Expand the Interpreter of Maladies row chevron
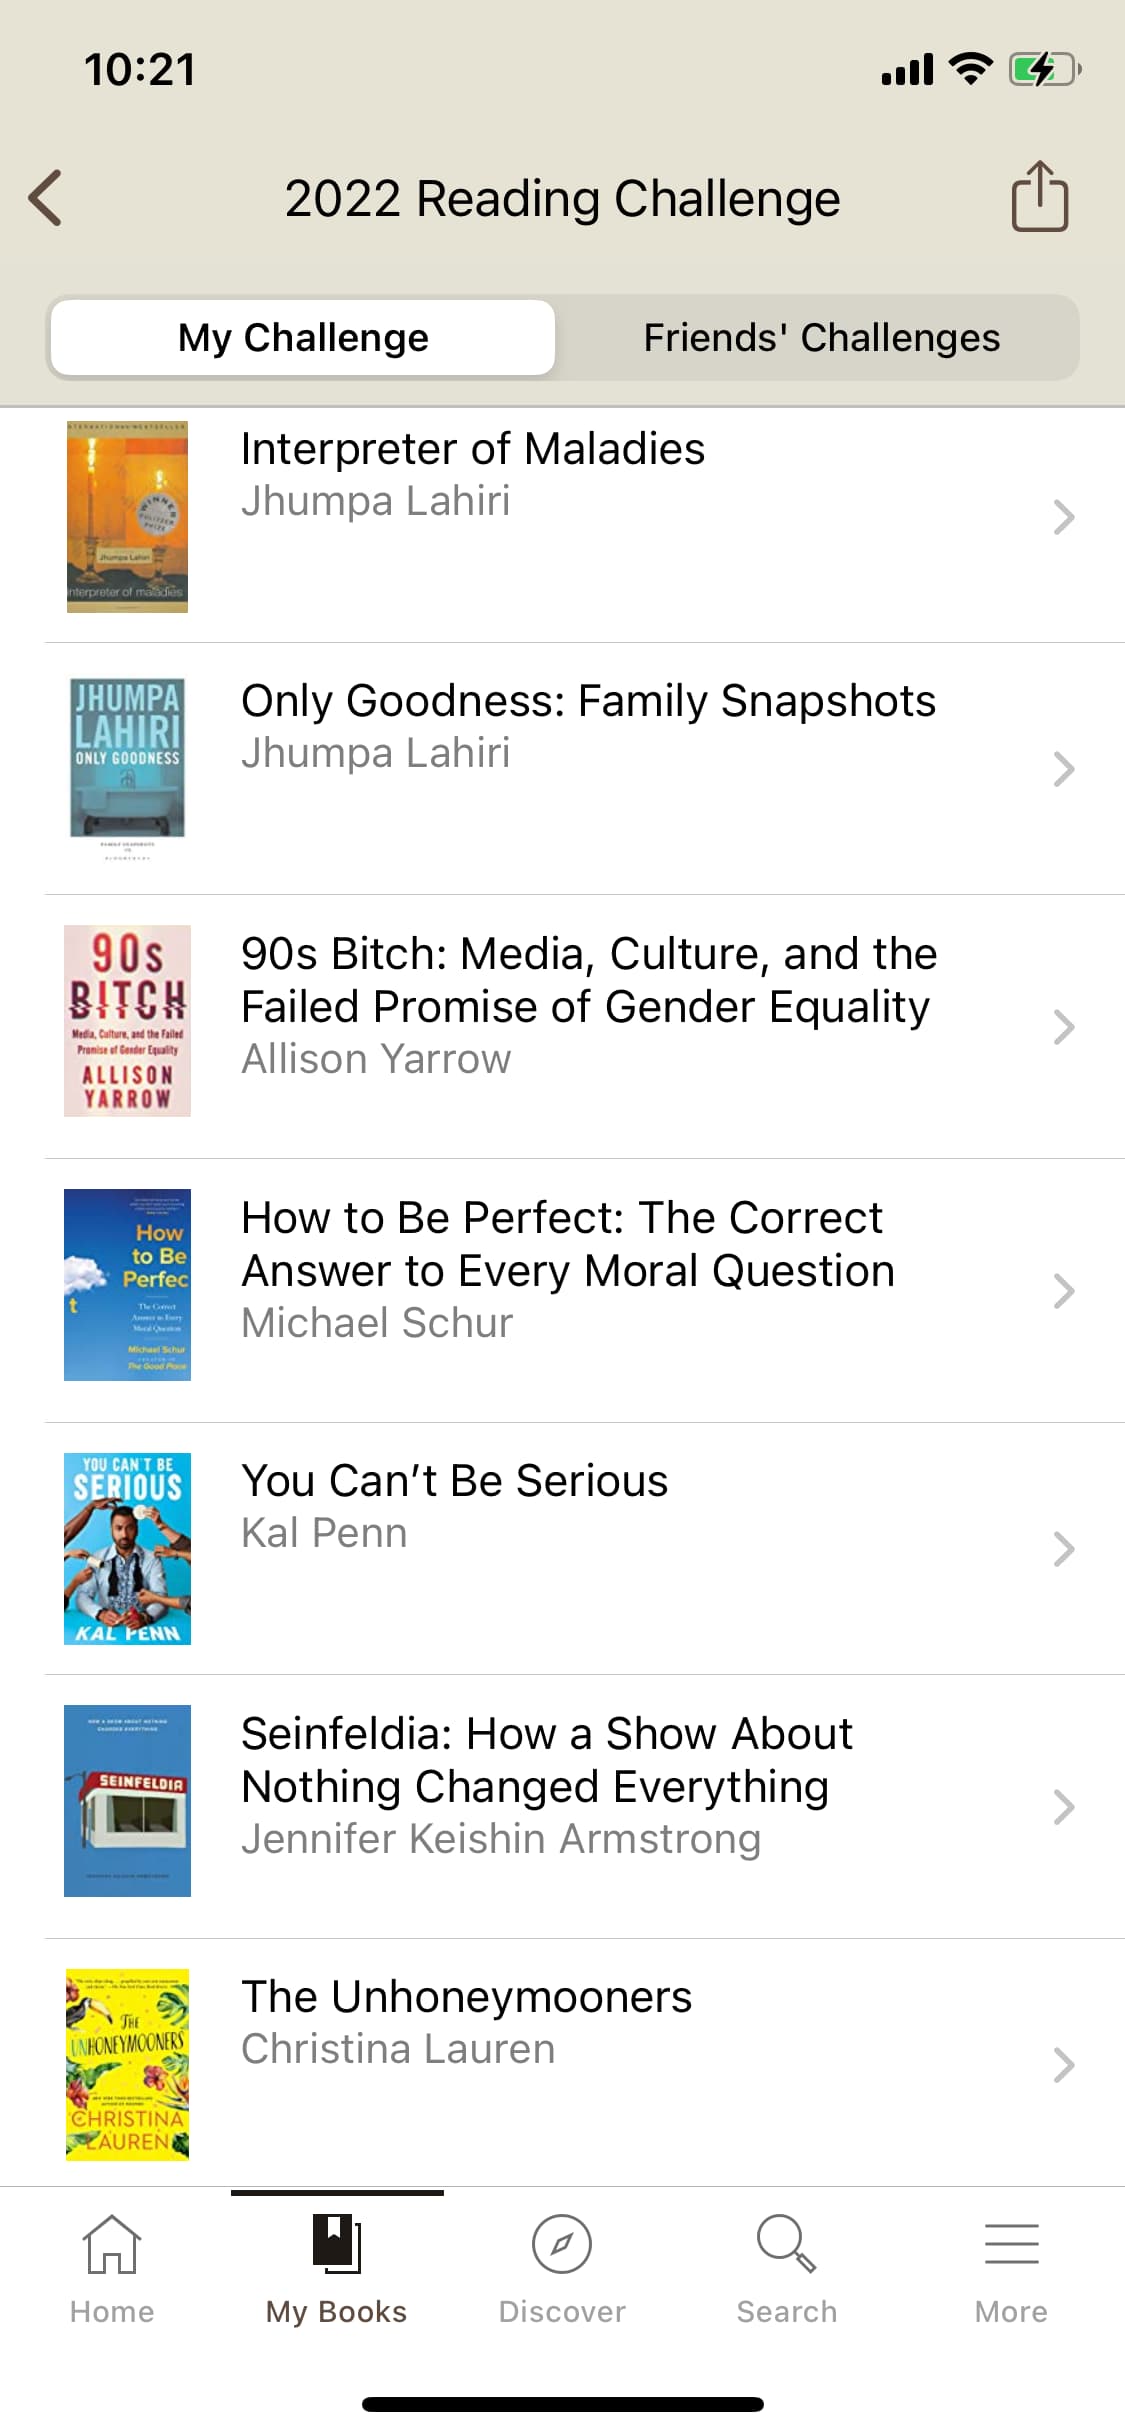This screenshot has width=1125, height=2436. 1063,517
